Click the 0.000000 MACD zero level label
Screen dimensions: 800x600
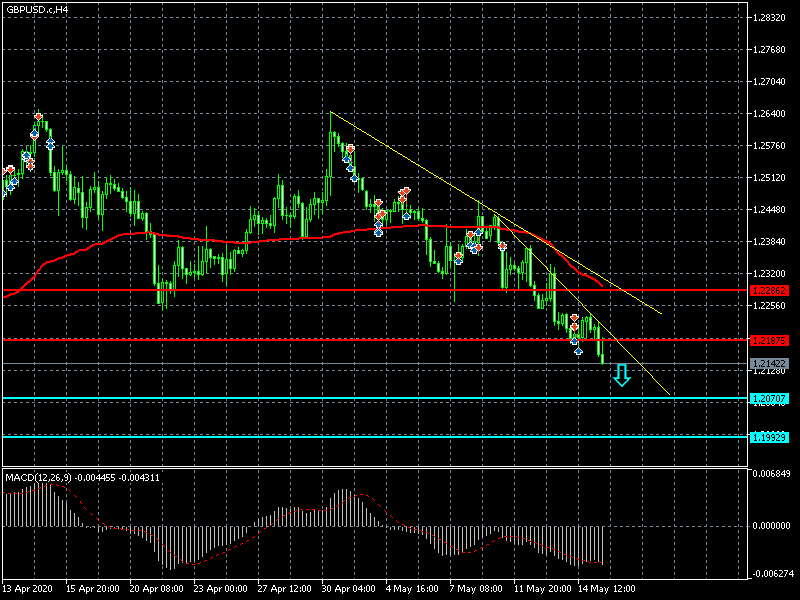772,525
